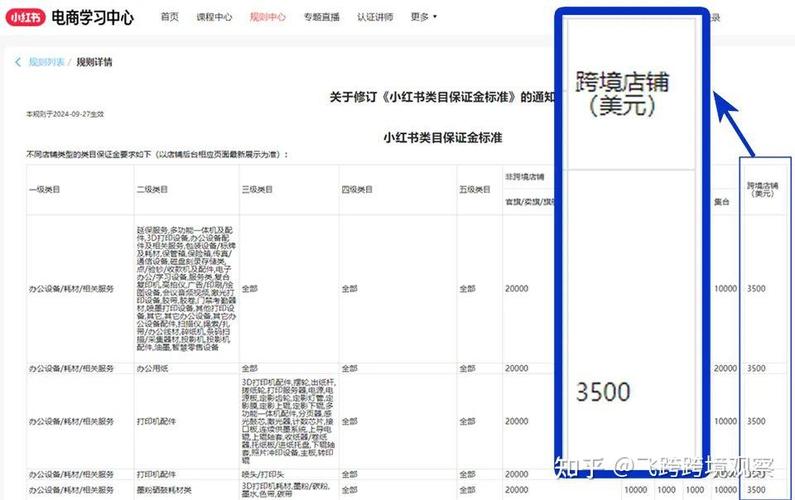Open the 认证讲师 nav tab

coord(375,17)
